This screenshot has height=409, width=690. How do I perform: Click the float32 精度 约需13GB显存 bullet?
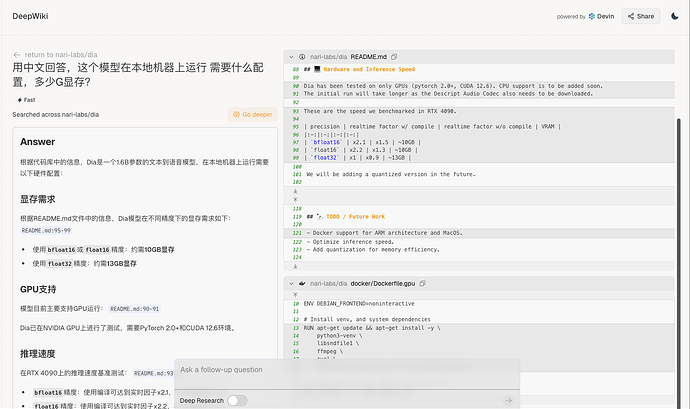coord(84,264)
